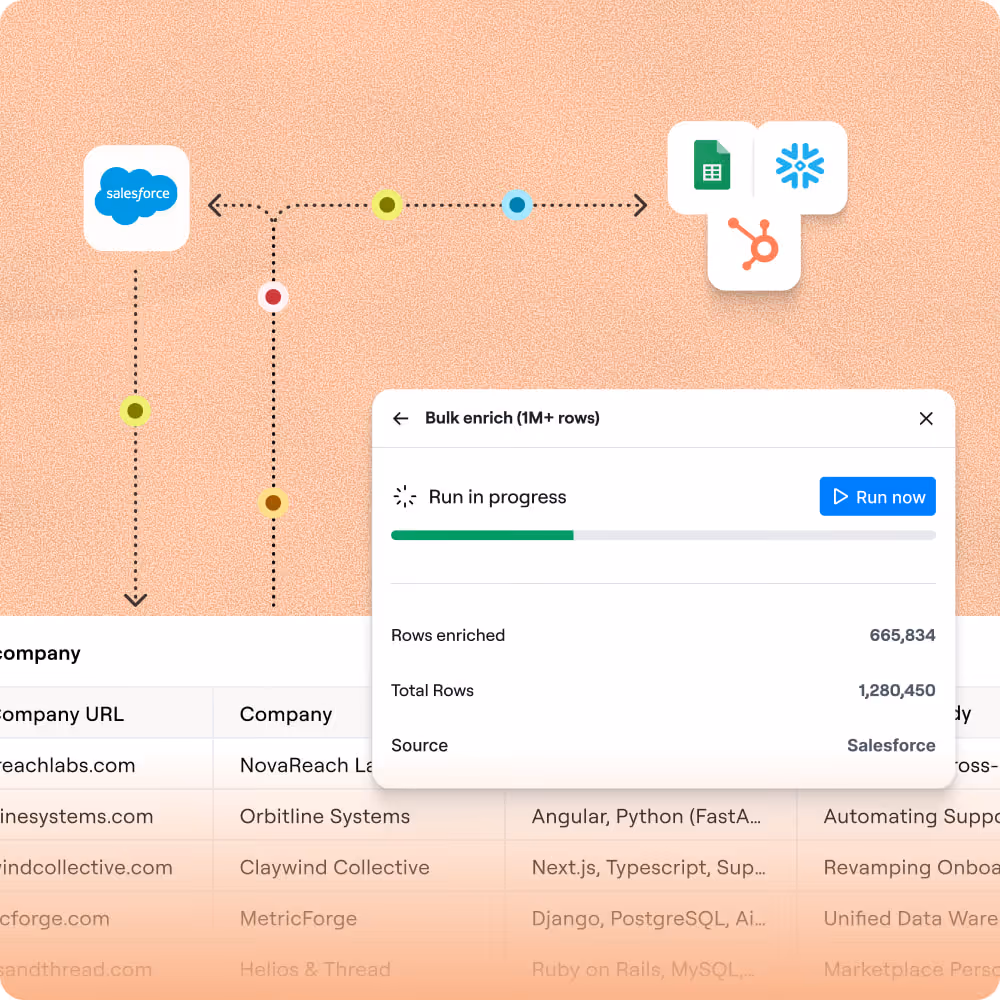Click the Salesforce cloud logo tile
The image size is (1000, 1000).
pos(136,197)
